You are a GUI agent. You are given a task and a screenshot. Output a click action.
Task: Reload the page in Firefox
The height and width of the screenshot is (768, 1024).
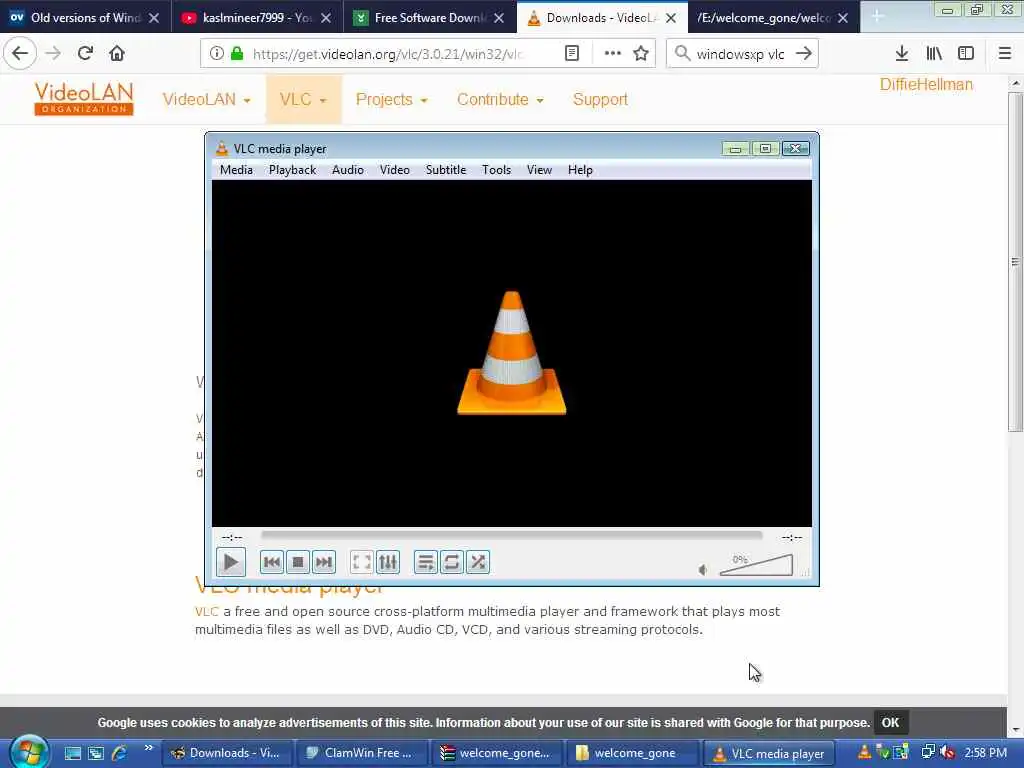pyautogui.click(x=85, y=53)
